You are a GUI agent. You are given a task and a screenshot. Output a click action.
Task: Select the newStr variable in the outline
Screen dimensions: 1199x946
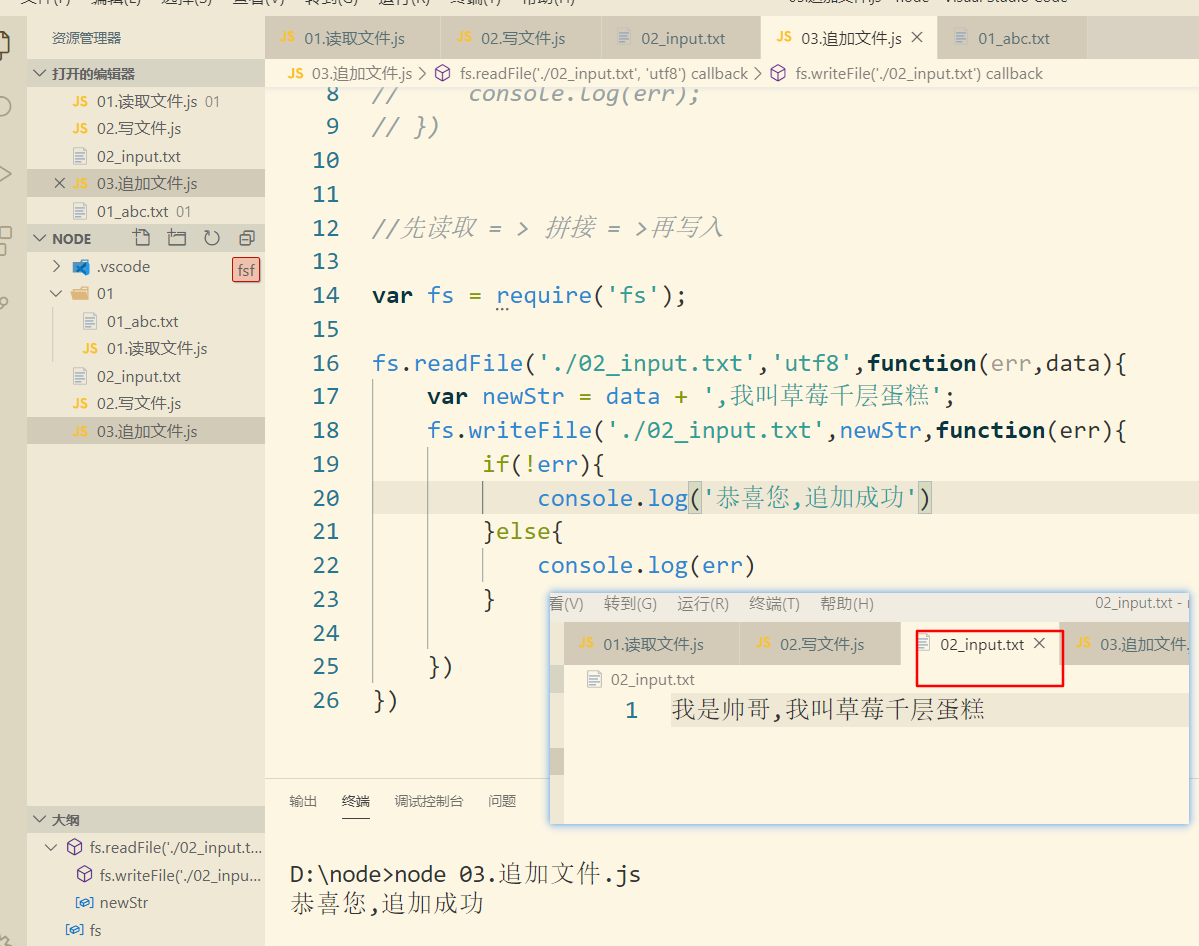(x=145, y=902)
